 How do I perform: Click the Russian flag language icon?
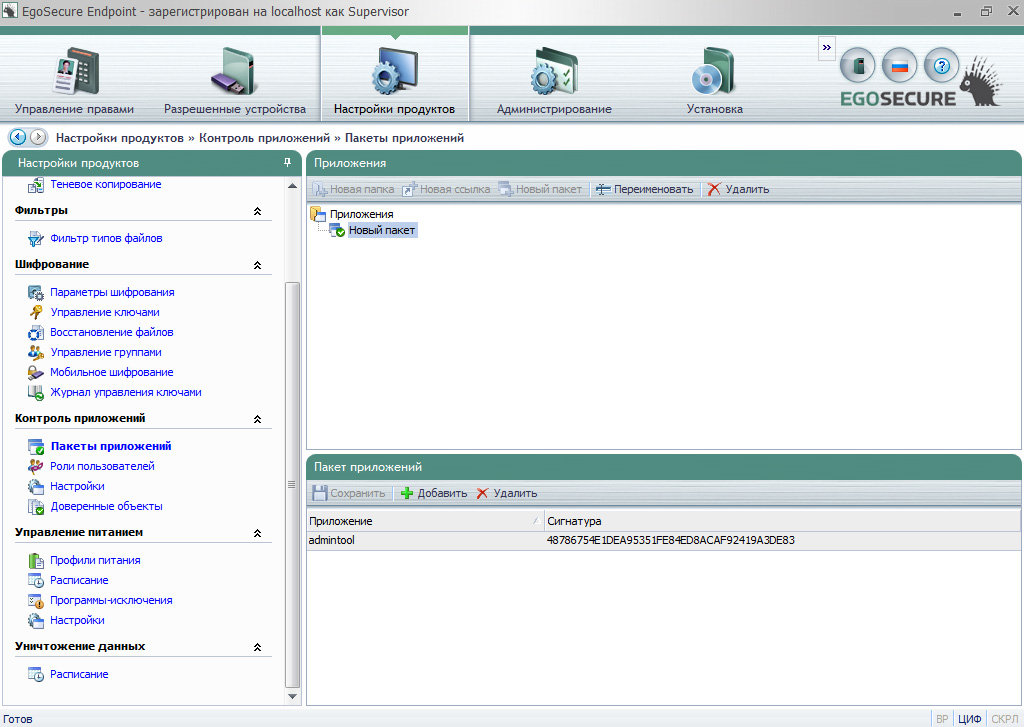point(899,66)
